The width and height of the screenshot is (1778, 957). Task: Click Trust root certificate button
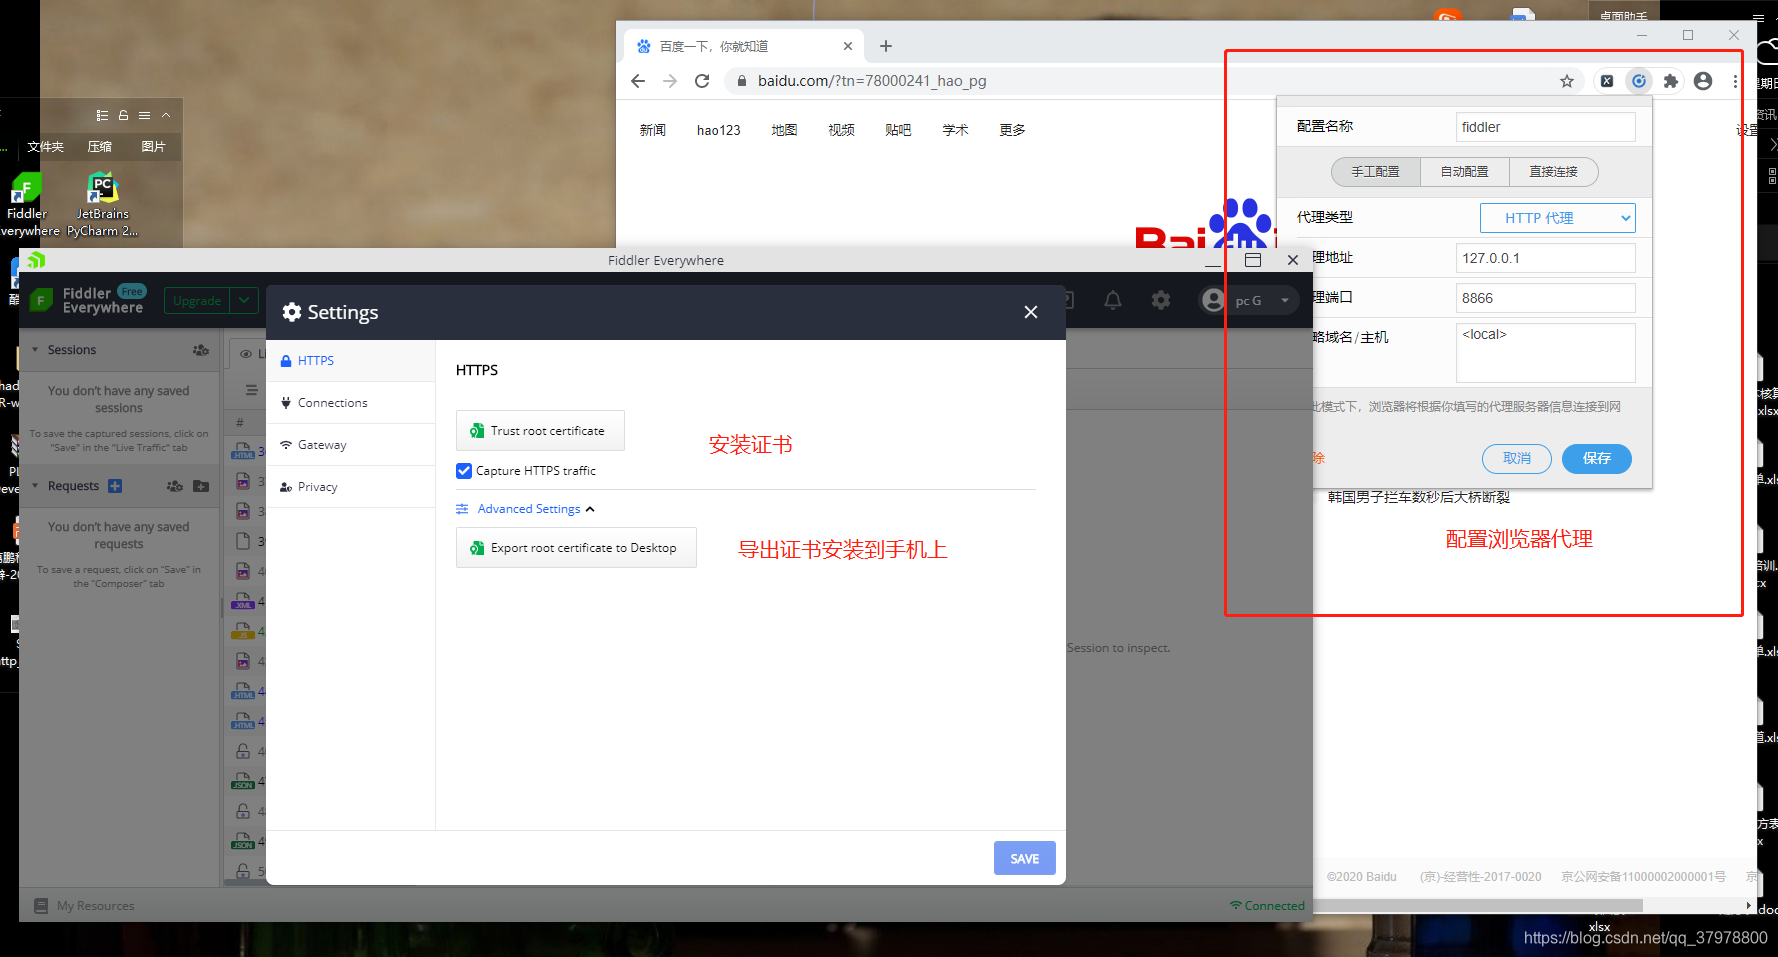coord(540,431)
